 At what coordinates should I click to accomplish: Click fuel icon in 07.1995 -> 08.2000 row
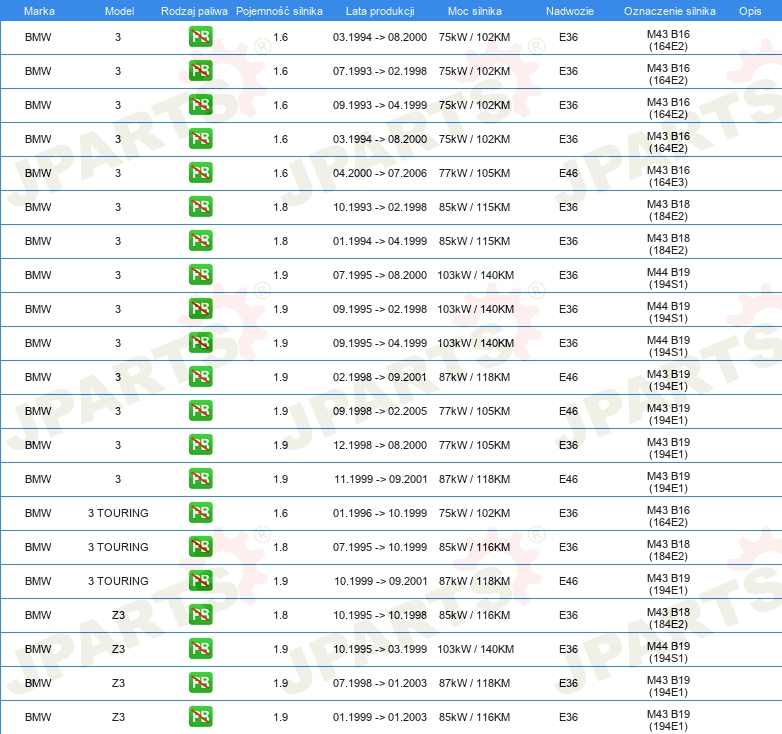click(200, 275)
